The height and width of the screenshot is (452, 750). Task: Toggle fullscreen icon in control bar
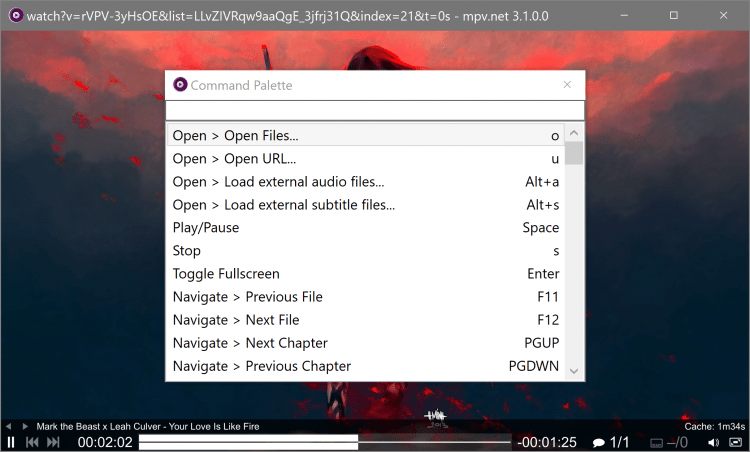coord(736,442)
